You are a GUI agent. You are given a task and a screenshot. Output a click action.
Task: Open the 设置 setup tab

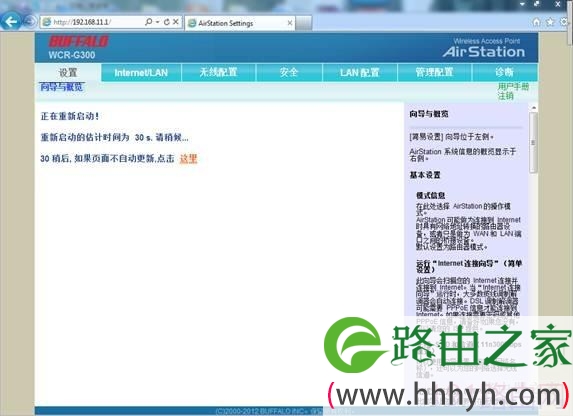(x=68, y=72)
